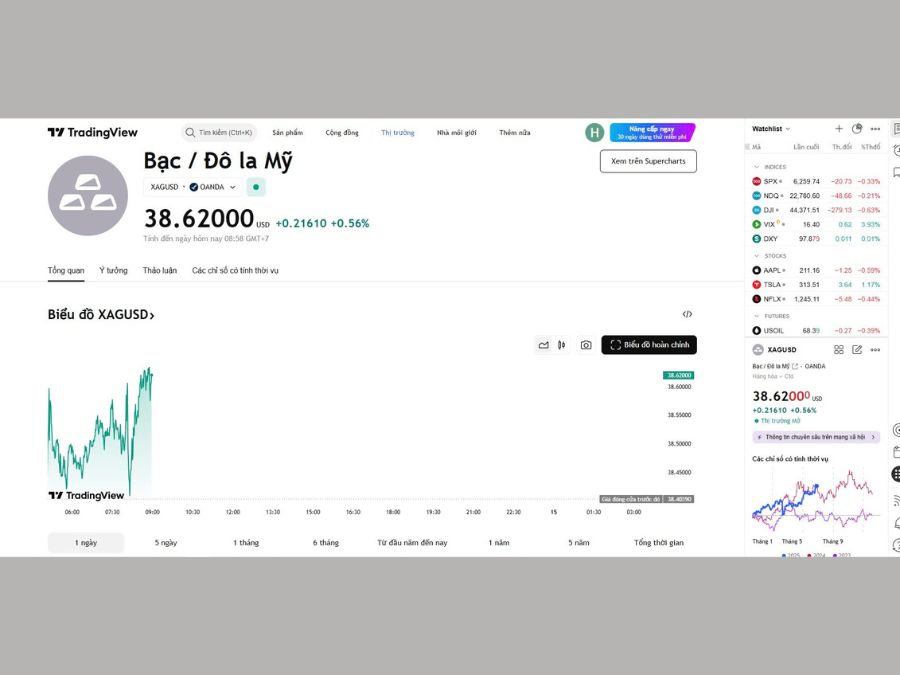900x675 pixels.
Task: Switch chart to area style
Action: coord(544,345)
